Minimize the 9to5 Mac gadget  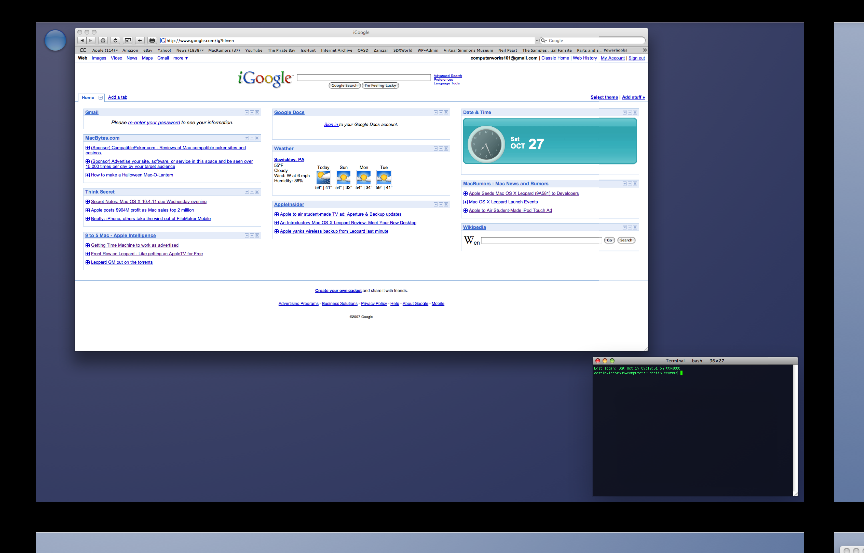(252, 235)
